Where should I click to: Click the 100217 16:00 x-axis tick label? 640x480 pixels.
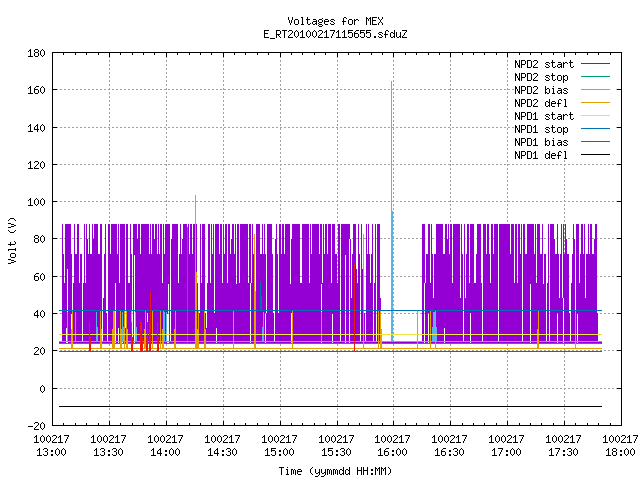pos(392,445)
